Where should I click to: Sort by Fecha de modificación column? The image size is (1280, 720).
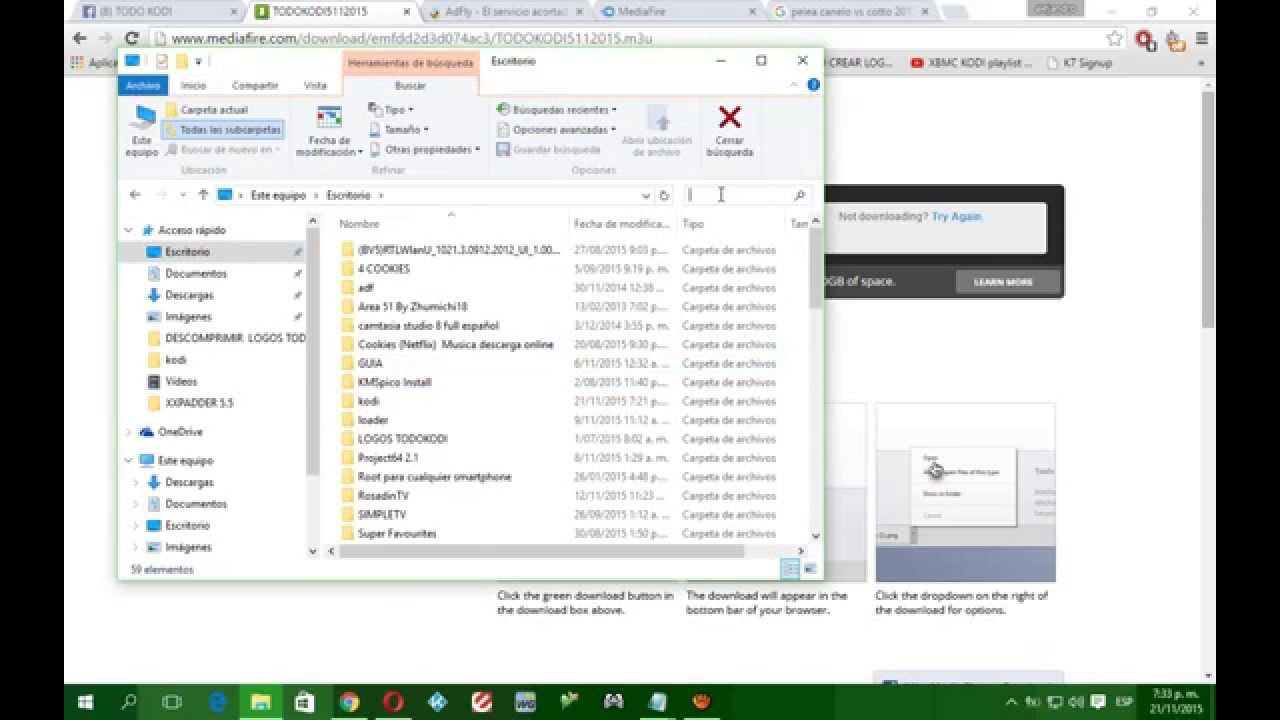tap(622, 224)
